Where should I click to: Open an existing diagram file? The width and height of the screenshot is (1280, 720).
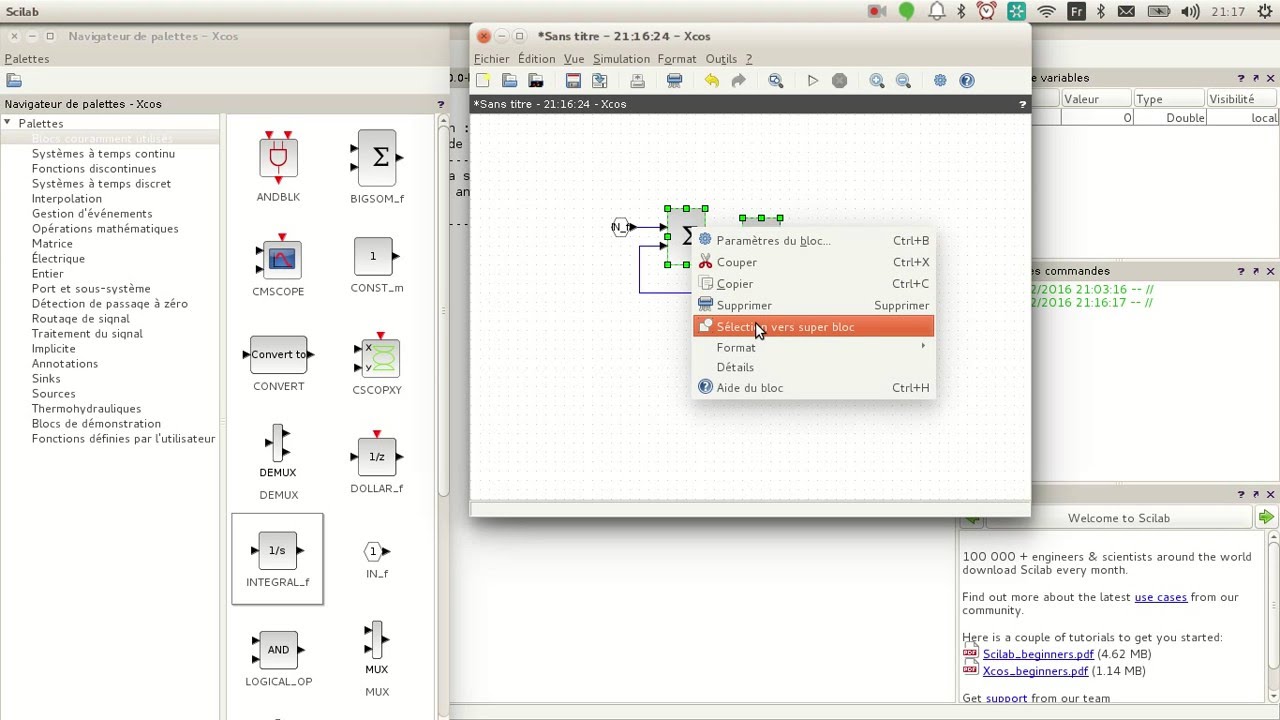point(510,81)
